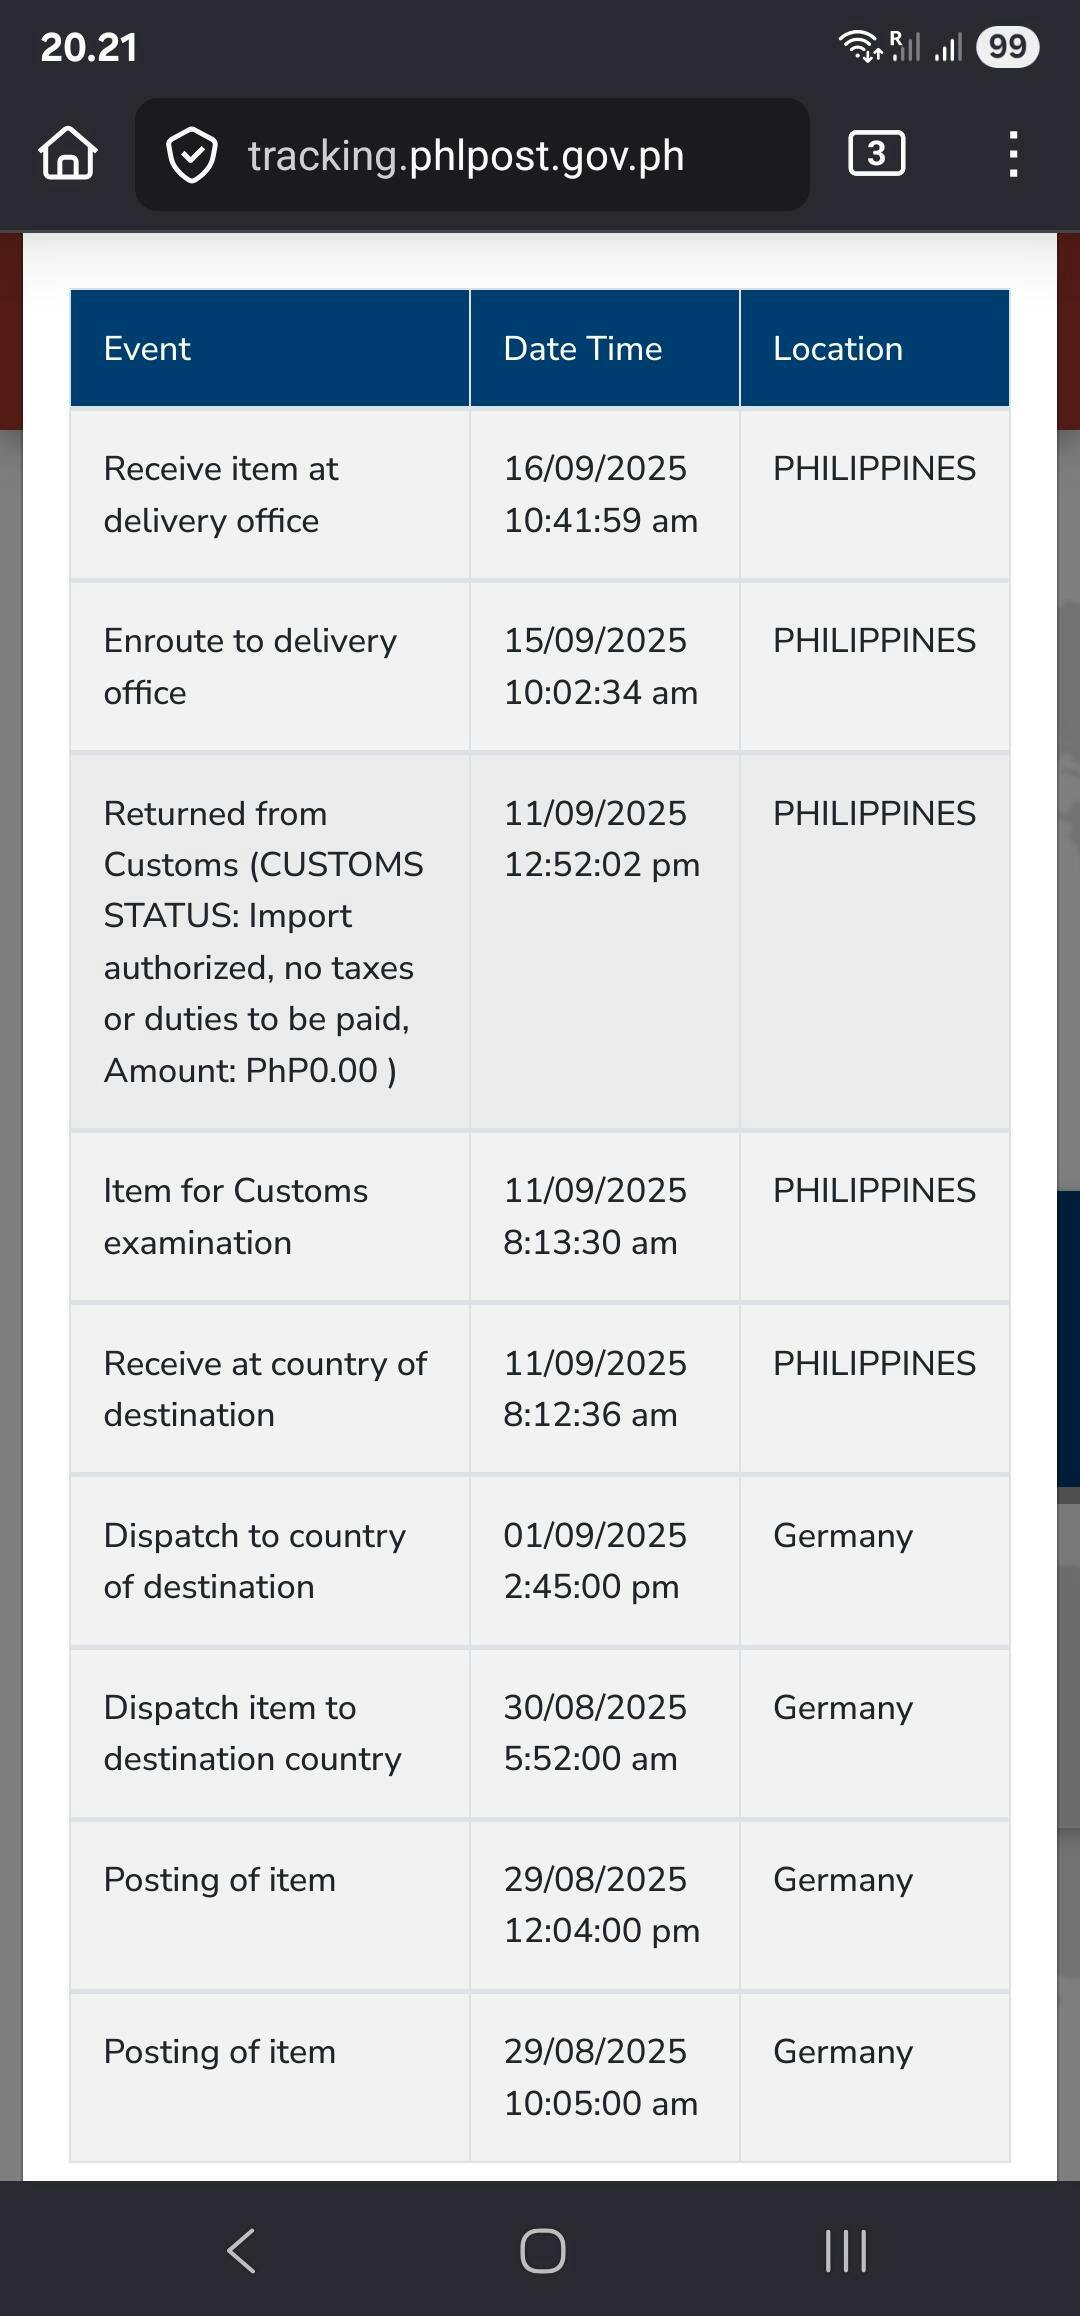This screenshot has width=1080, height=2316.
Task: Tap the Wi-Fi status icon
Action: click(858, 46)
